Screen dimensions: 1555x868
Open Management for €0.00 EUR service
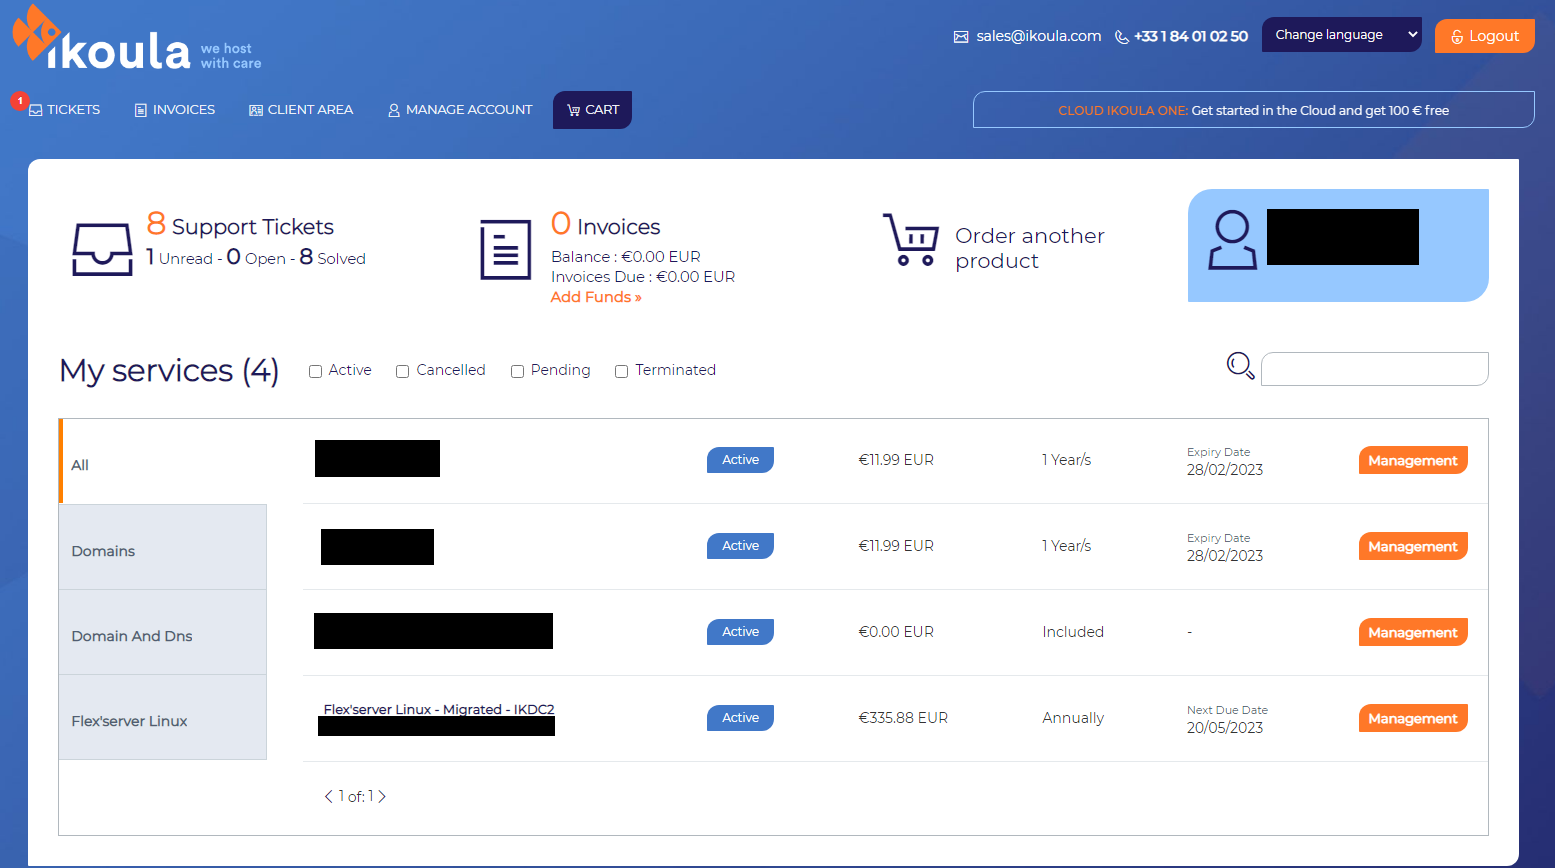[x=1413, y=632]
